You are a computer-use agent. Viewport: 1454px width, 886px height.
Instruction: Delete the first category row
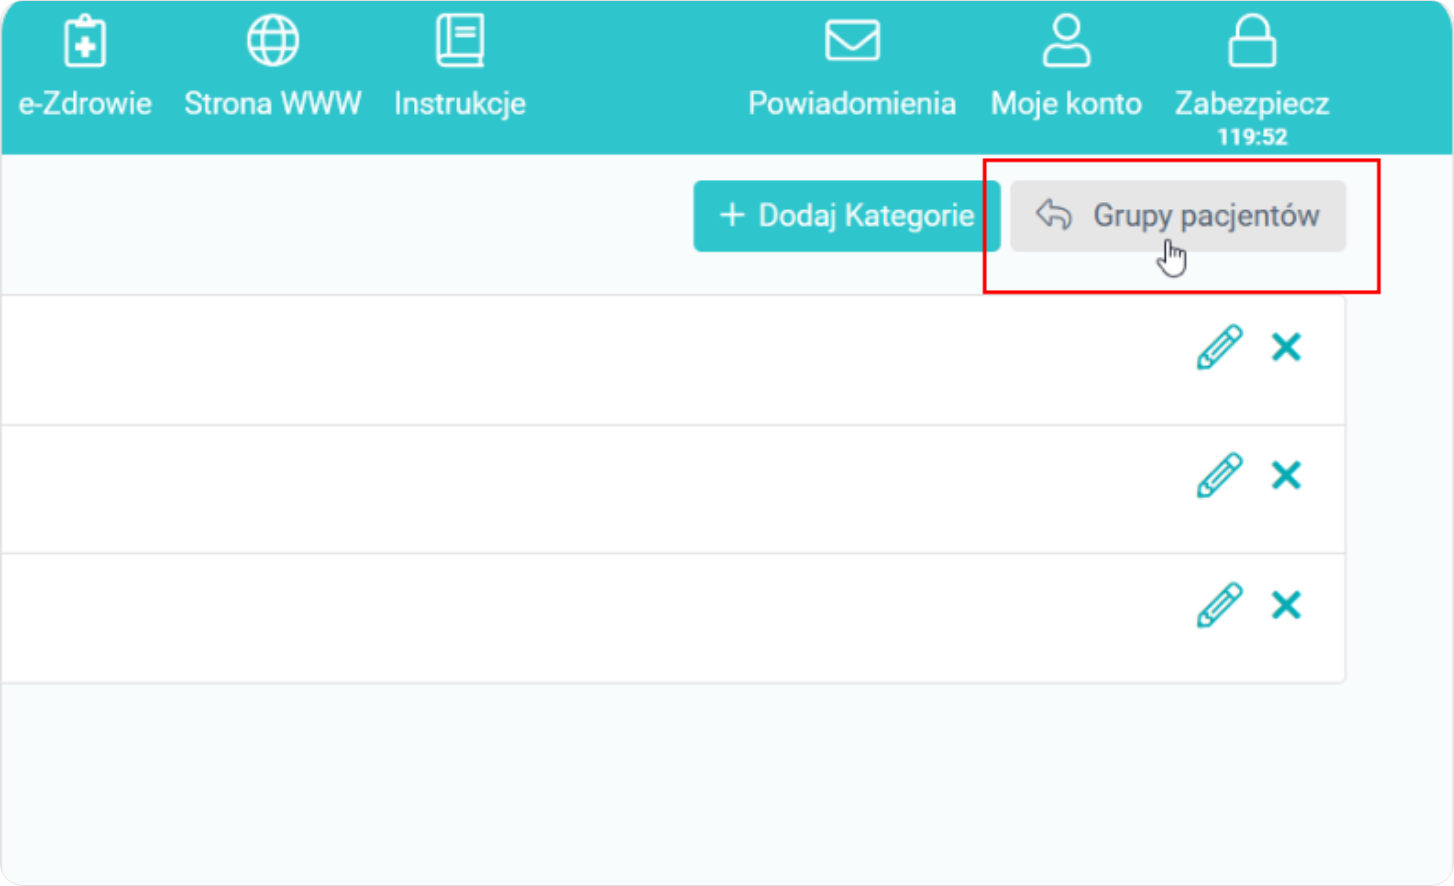pyautogui.click(x=1286, y=347)
